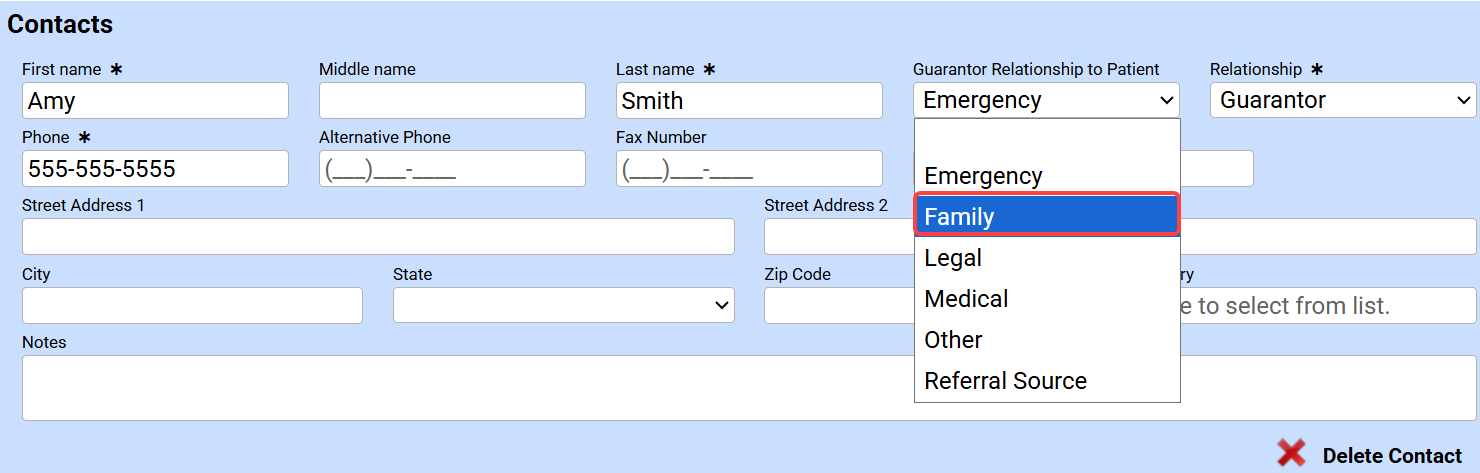Click the Last name field containing Smith

749,101
